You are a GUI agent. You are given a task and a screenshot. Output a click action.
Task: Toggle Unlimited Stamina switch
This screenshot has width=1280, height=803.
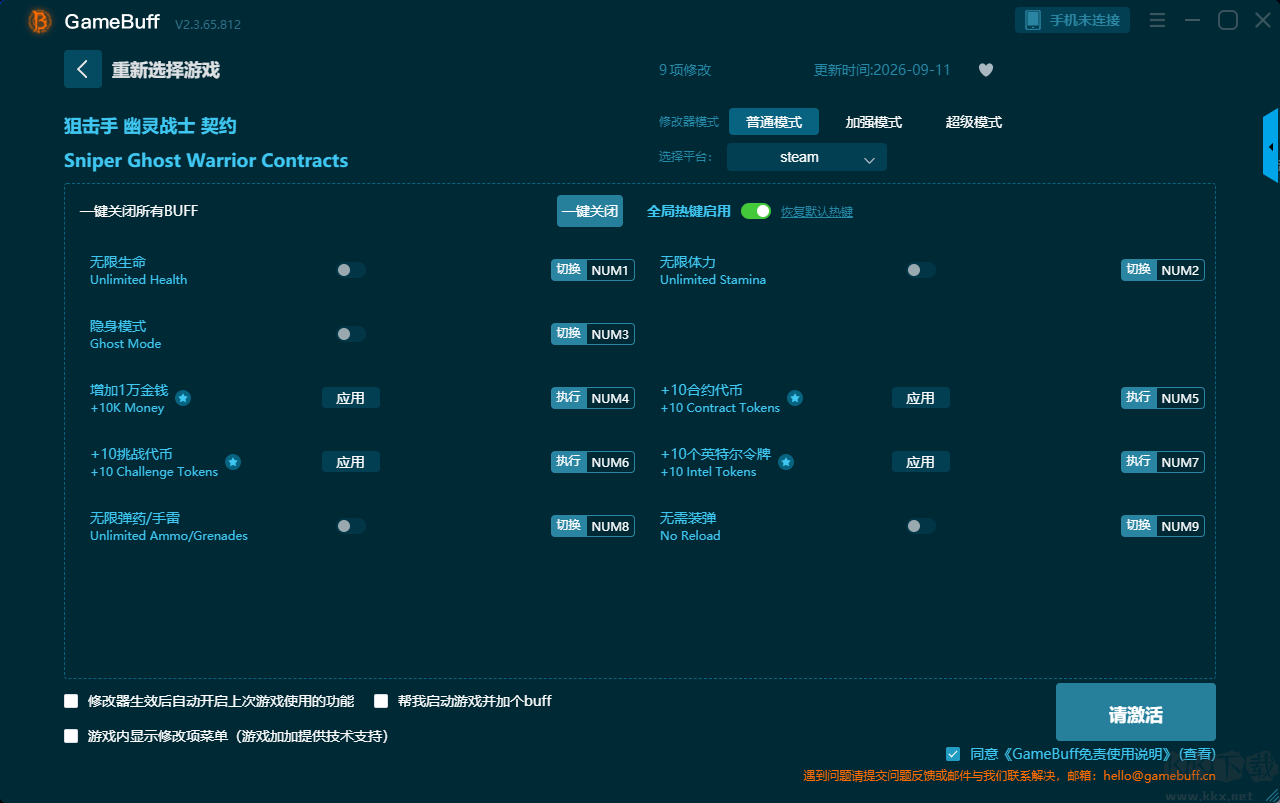(921, 270)
